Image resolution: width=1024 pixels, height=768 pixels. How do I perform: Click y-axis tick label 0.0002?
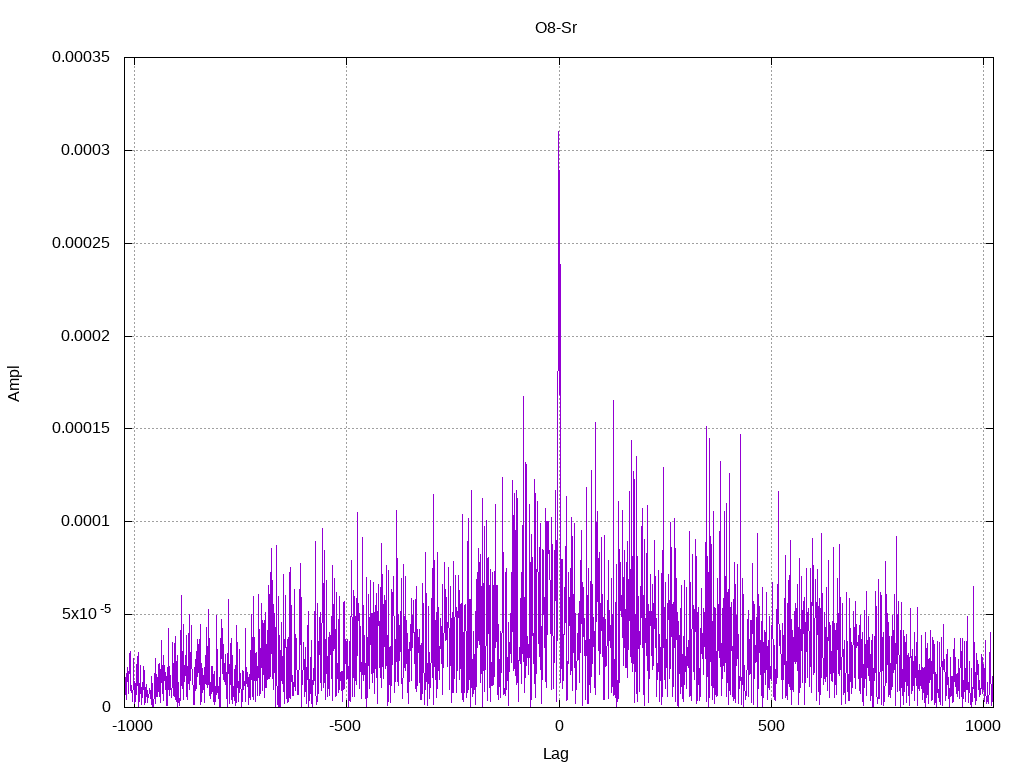(x=86, y=336)
